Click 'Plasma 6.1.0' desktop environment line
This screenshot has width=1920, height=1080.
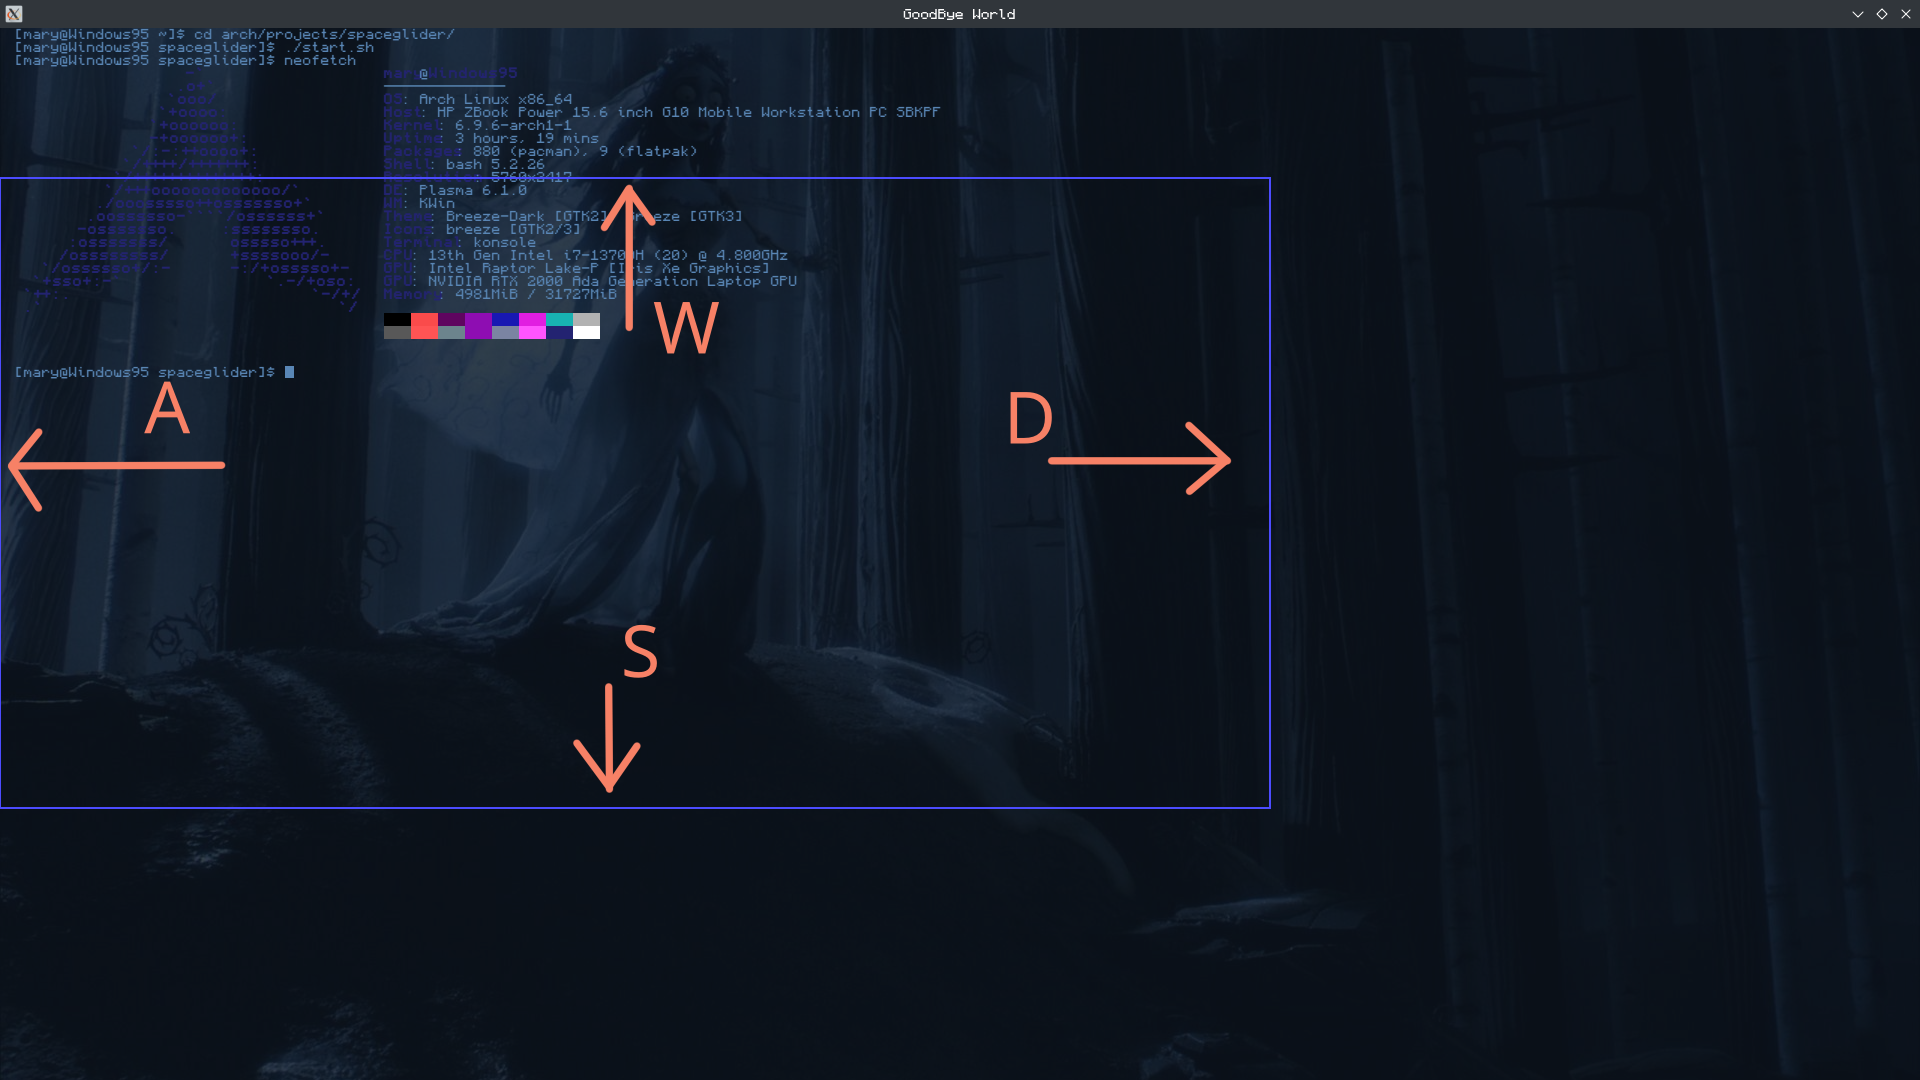tap(472, 190)
